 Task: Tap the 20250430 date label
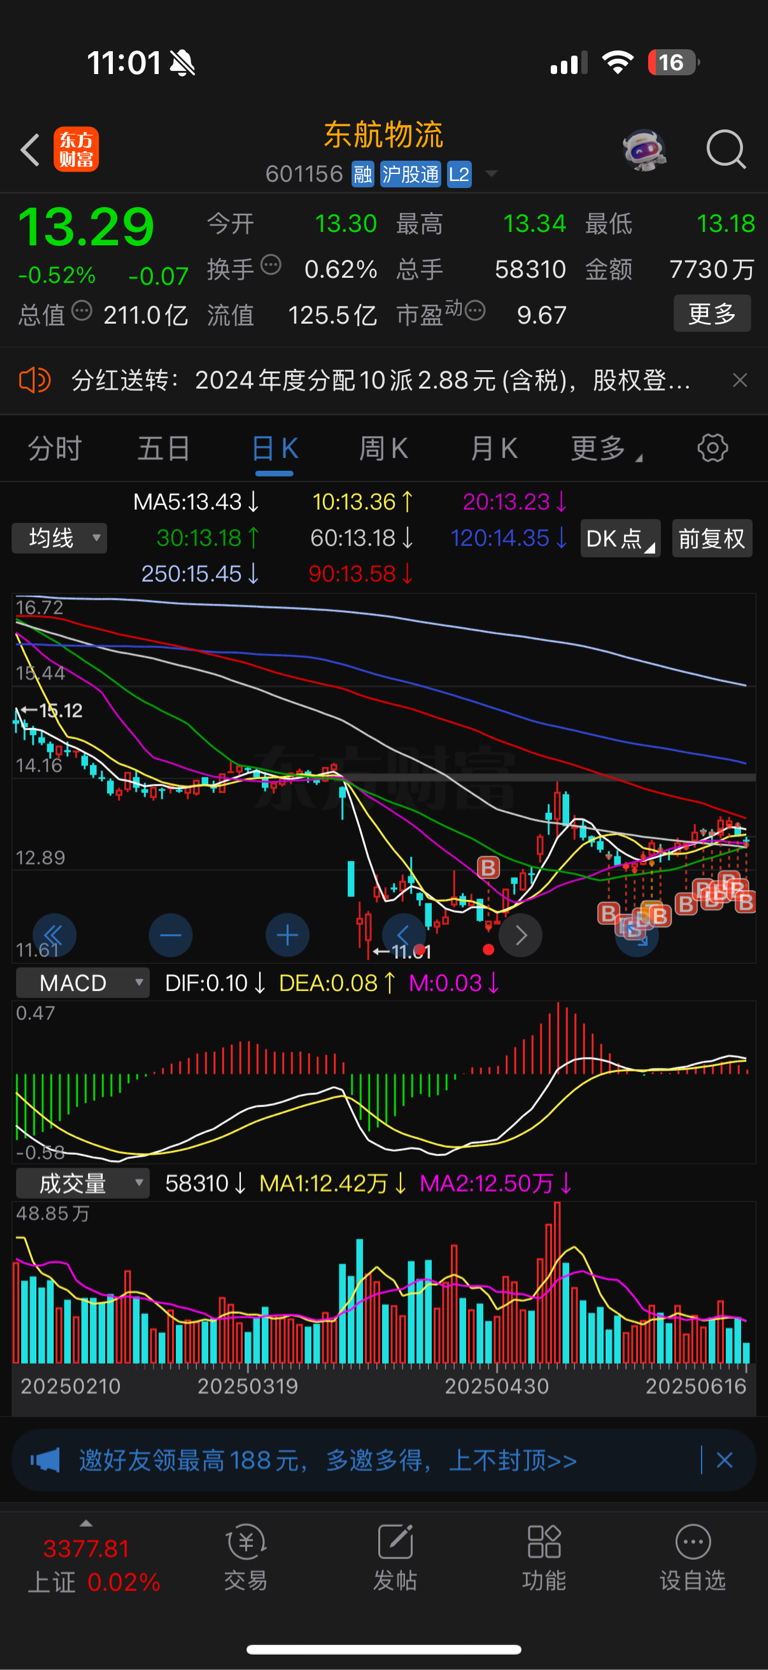pyautogui.click(x=497, y=1387)
